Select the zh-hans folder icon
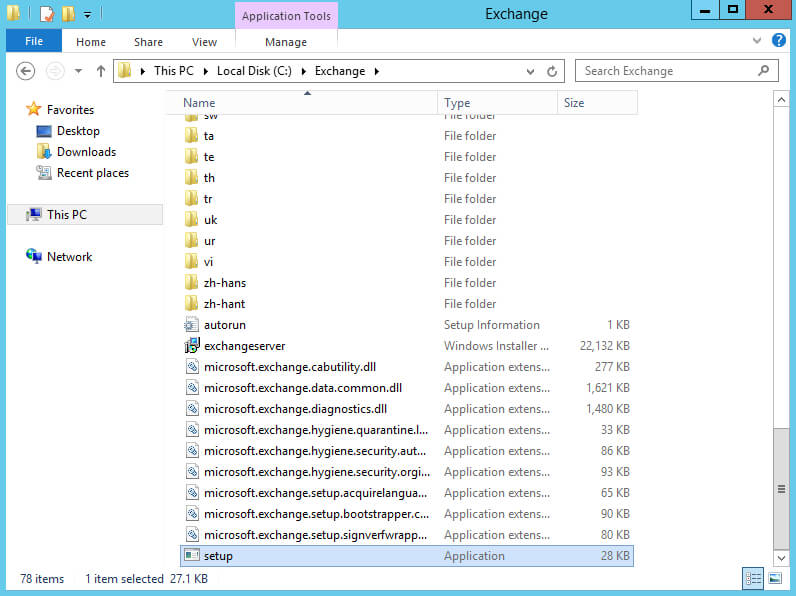 coord(191,282)
